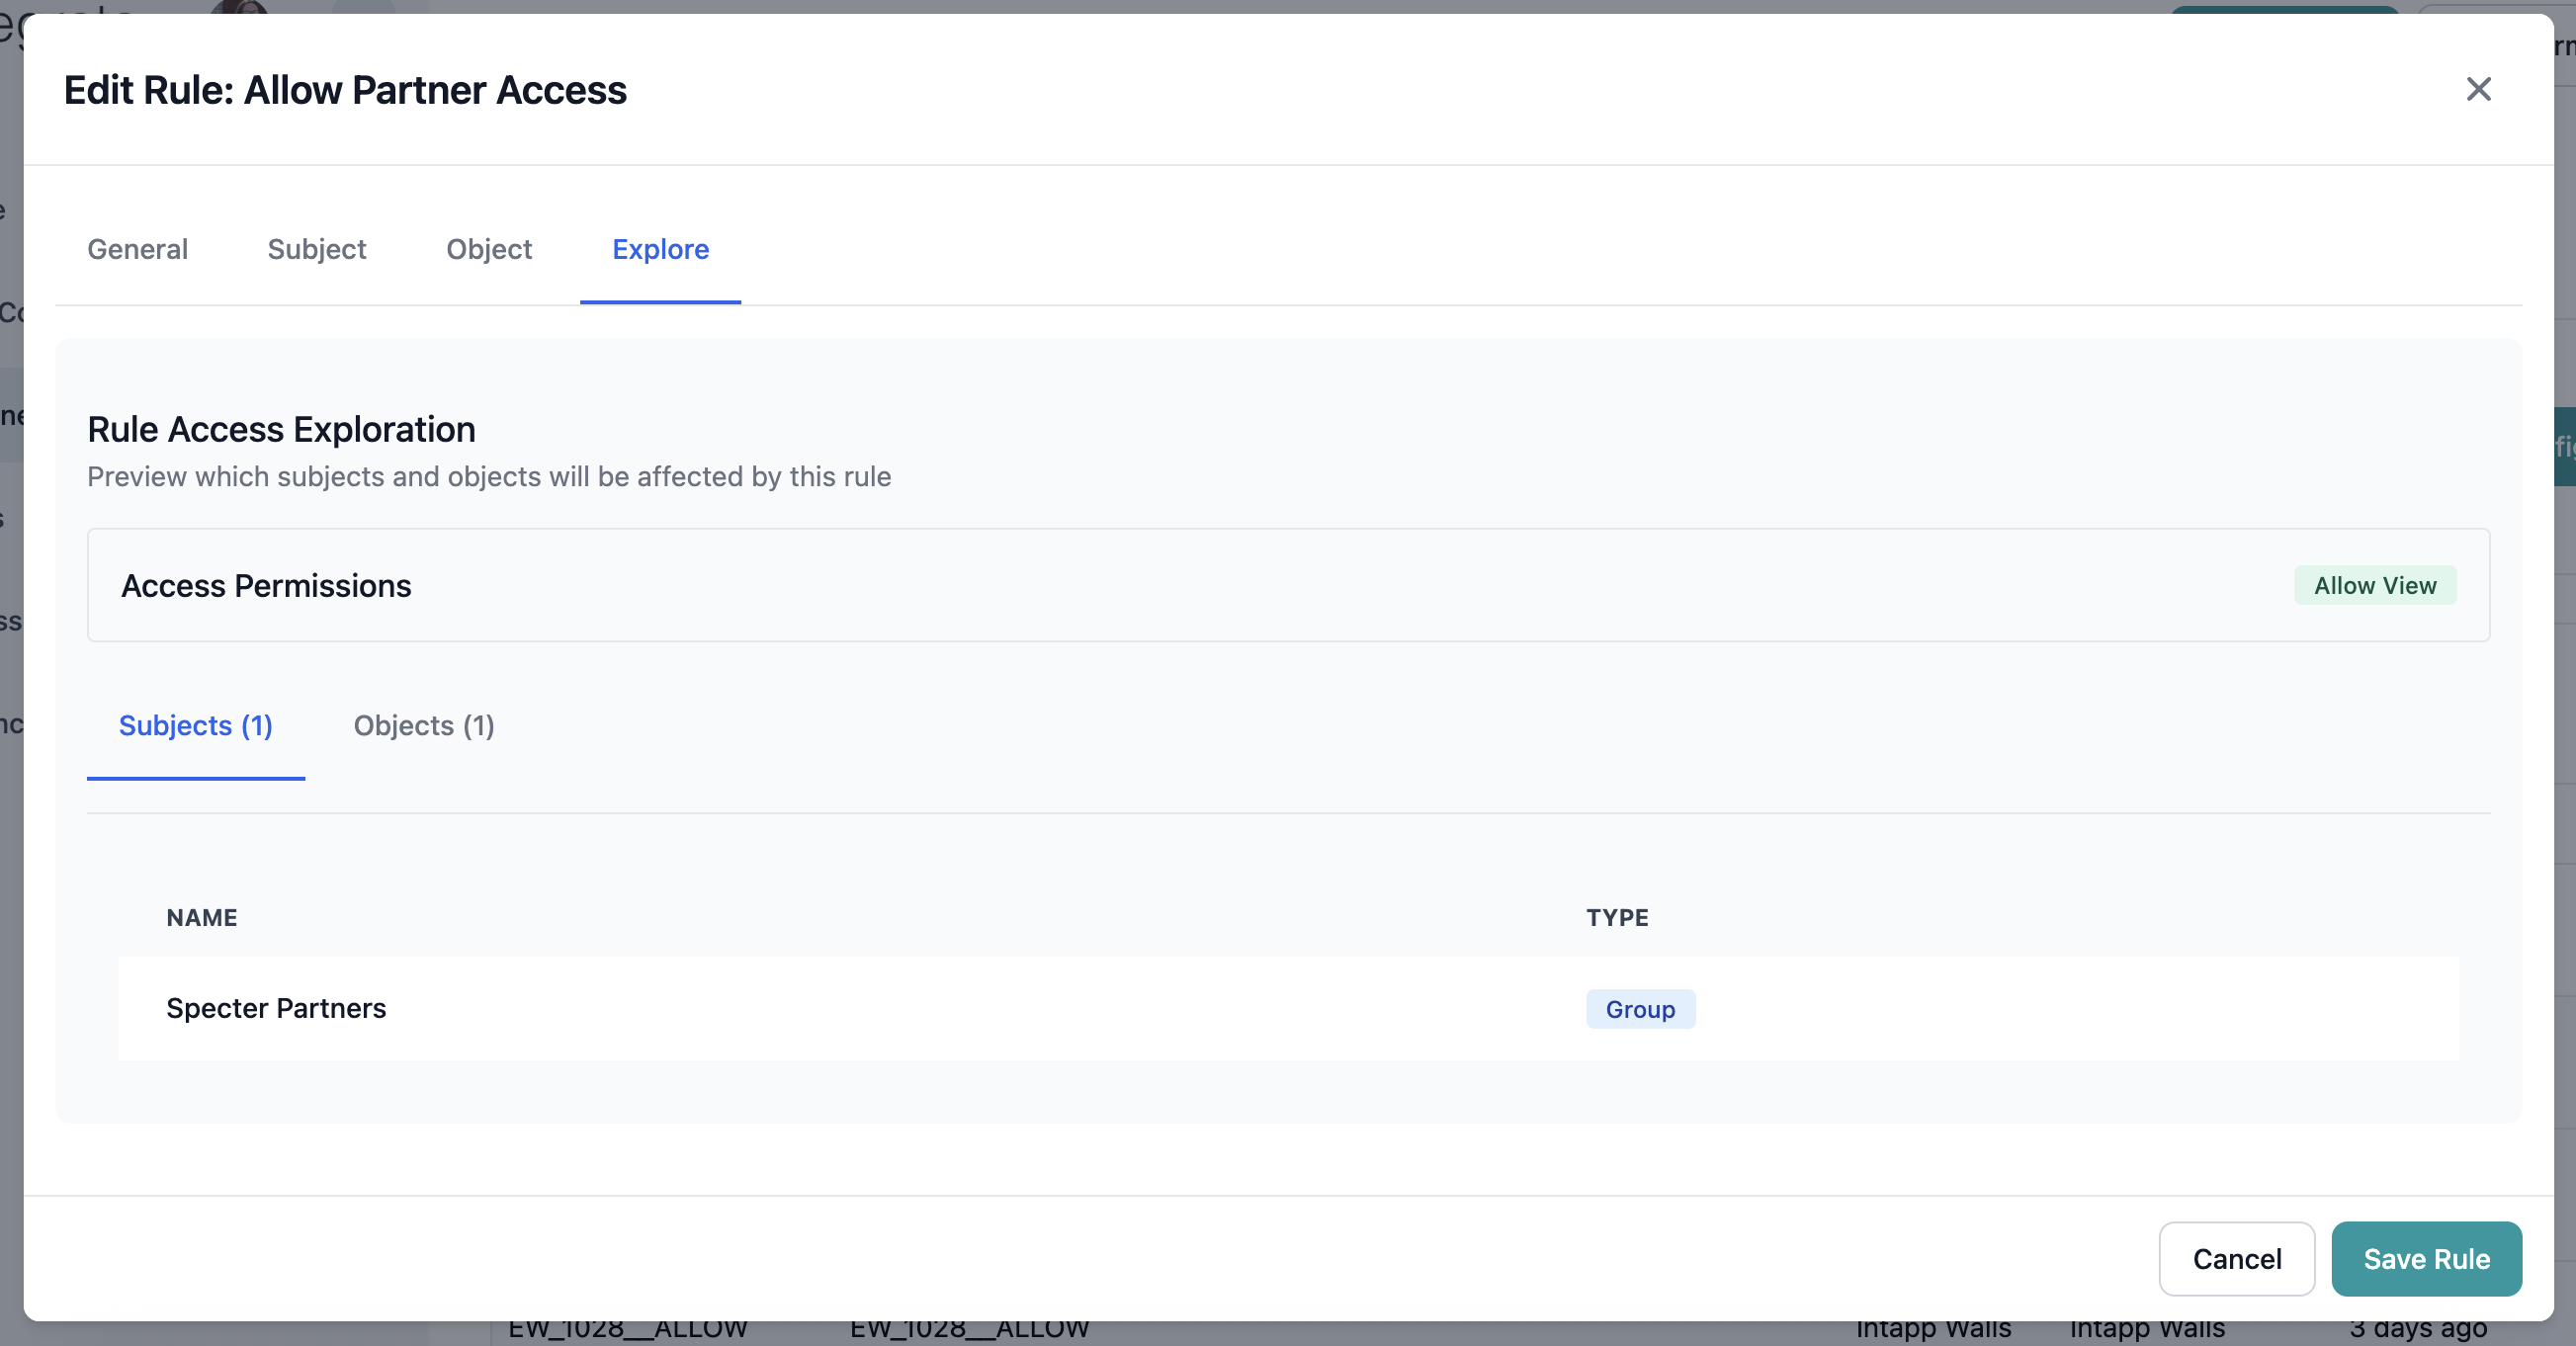Click the TYPE column header
Image resolution: width=2576 pixels, height=1346 pixels.
(1616, 917)
